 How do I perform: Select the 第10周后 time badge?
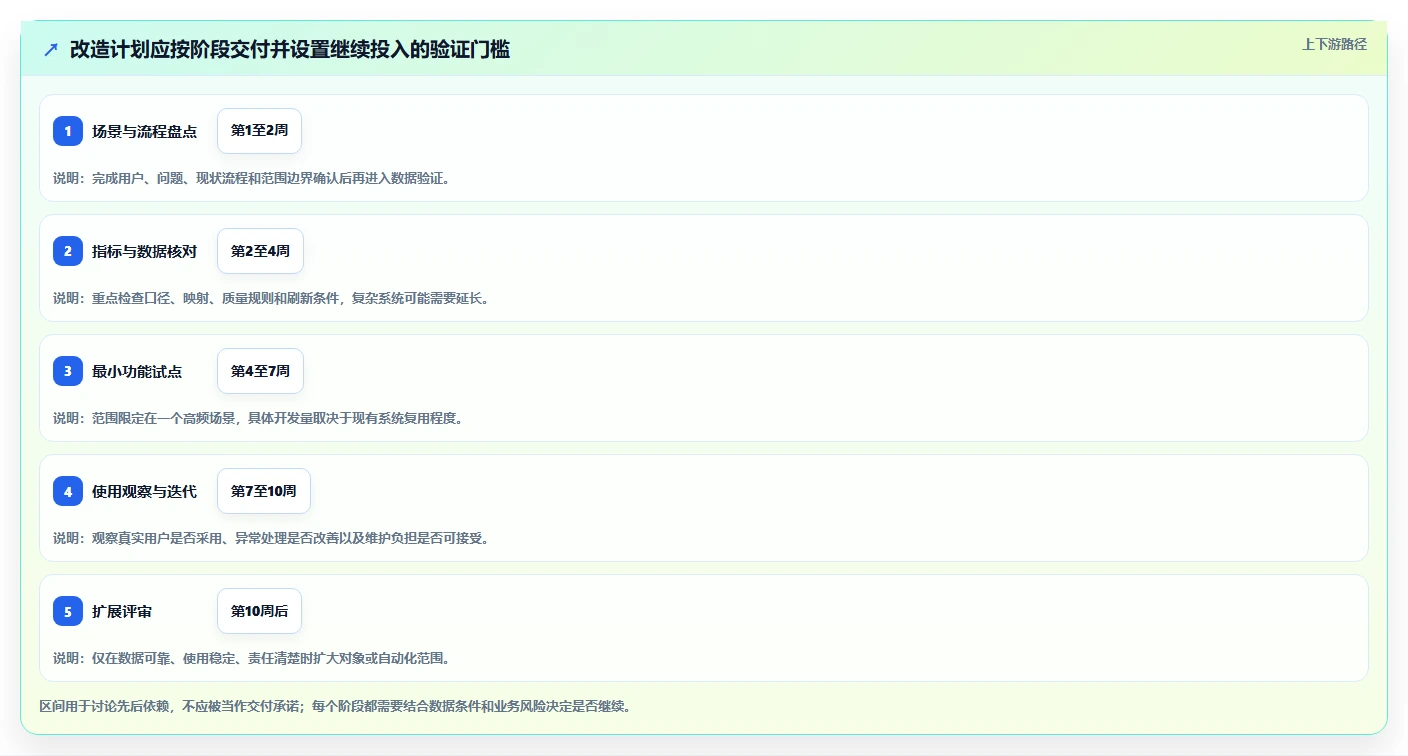[x=259, y=611]
